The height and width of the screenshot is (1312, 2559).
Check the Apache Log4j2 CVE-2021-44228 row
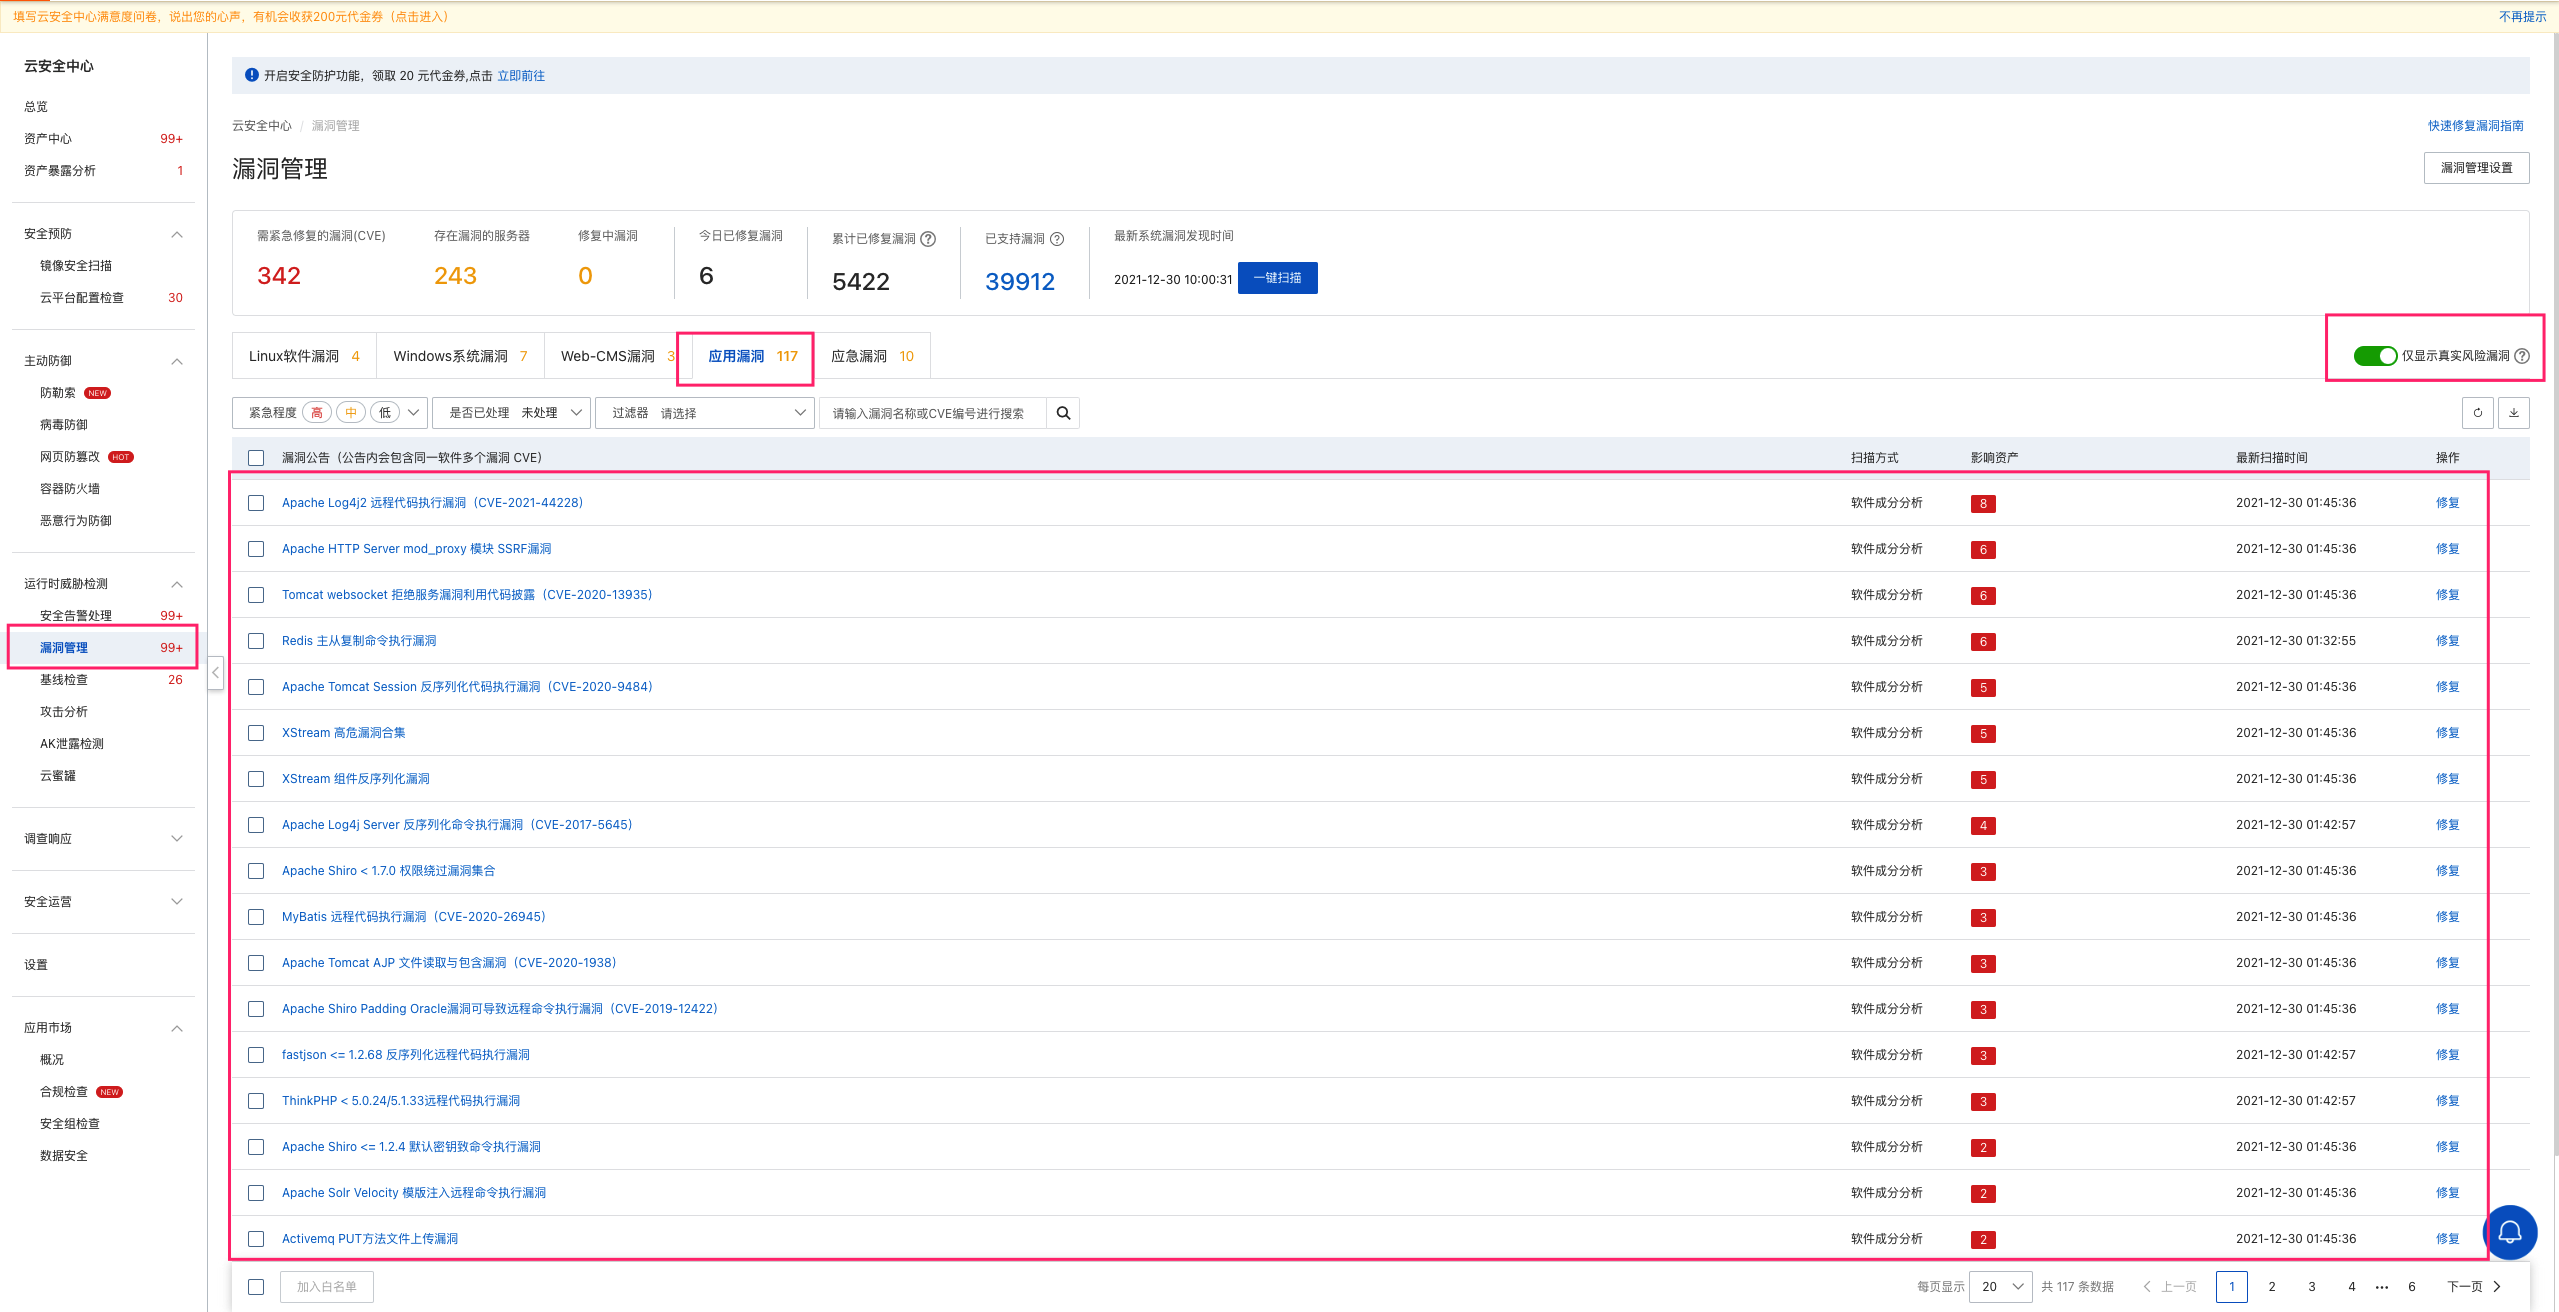[x=256, y=503]
